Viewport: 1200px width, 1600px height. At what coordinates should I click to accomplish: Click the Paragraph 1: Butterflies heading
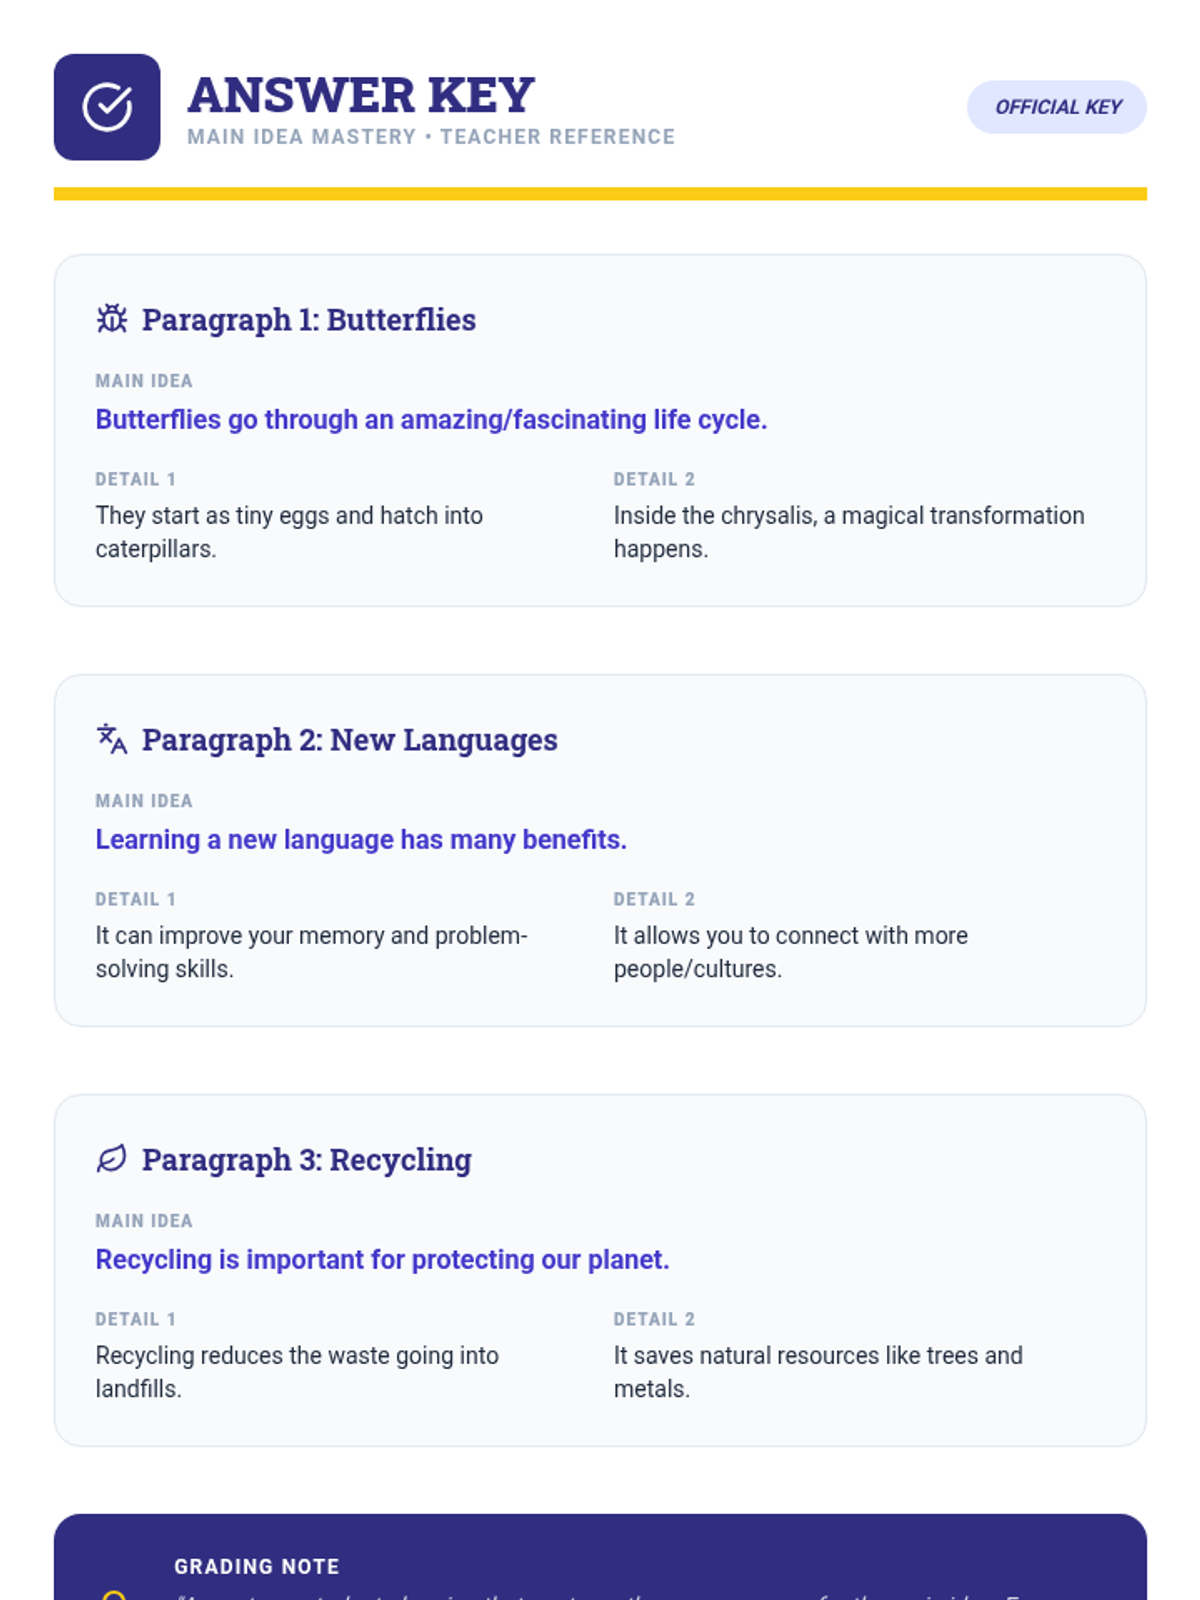308,320
